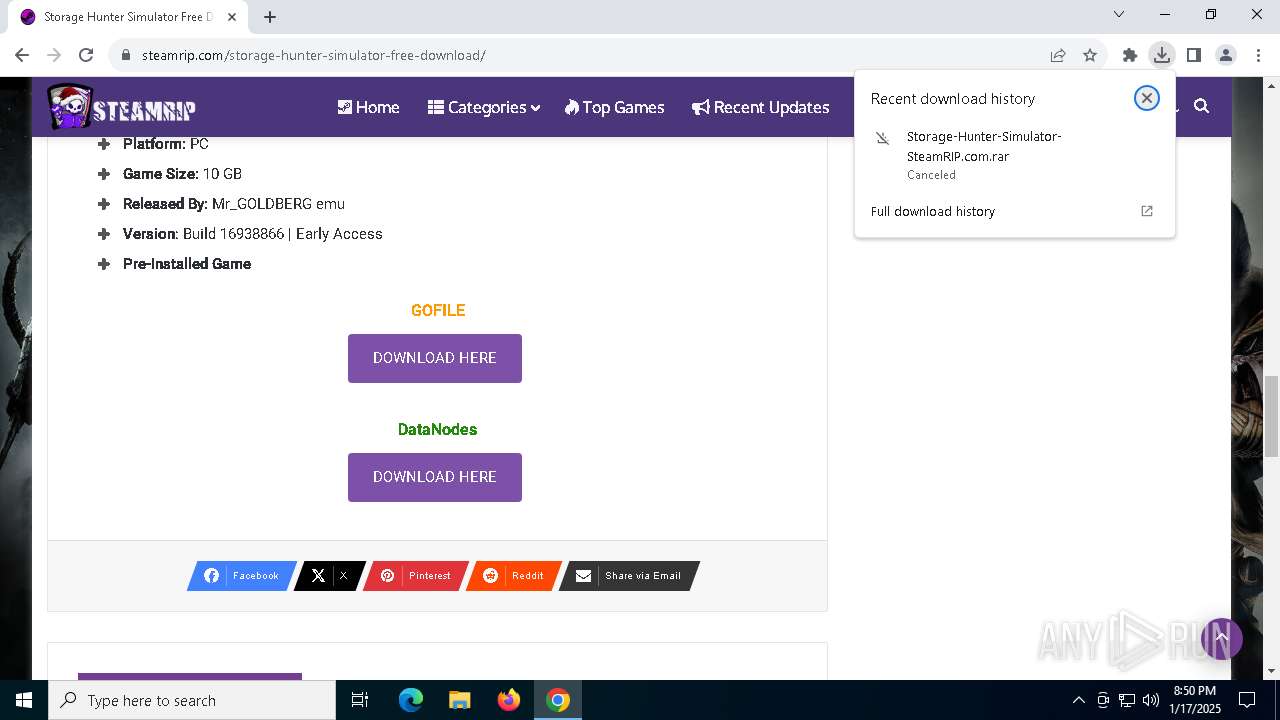Open Chrome three-dot menu
The image size is (1280, 720).
pyautogui.click(x=1258, y=55)
